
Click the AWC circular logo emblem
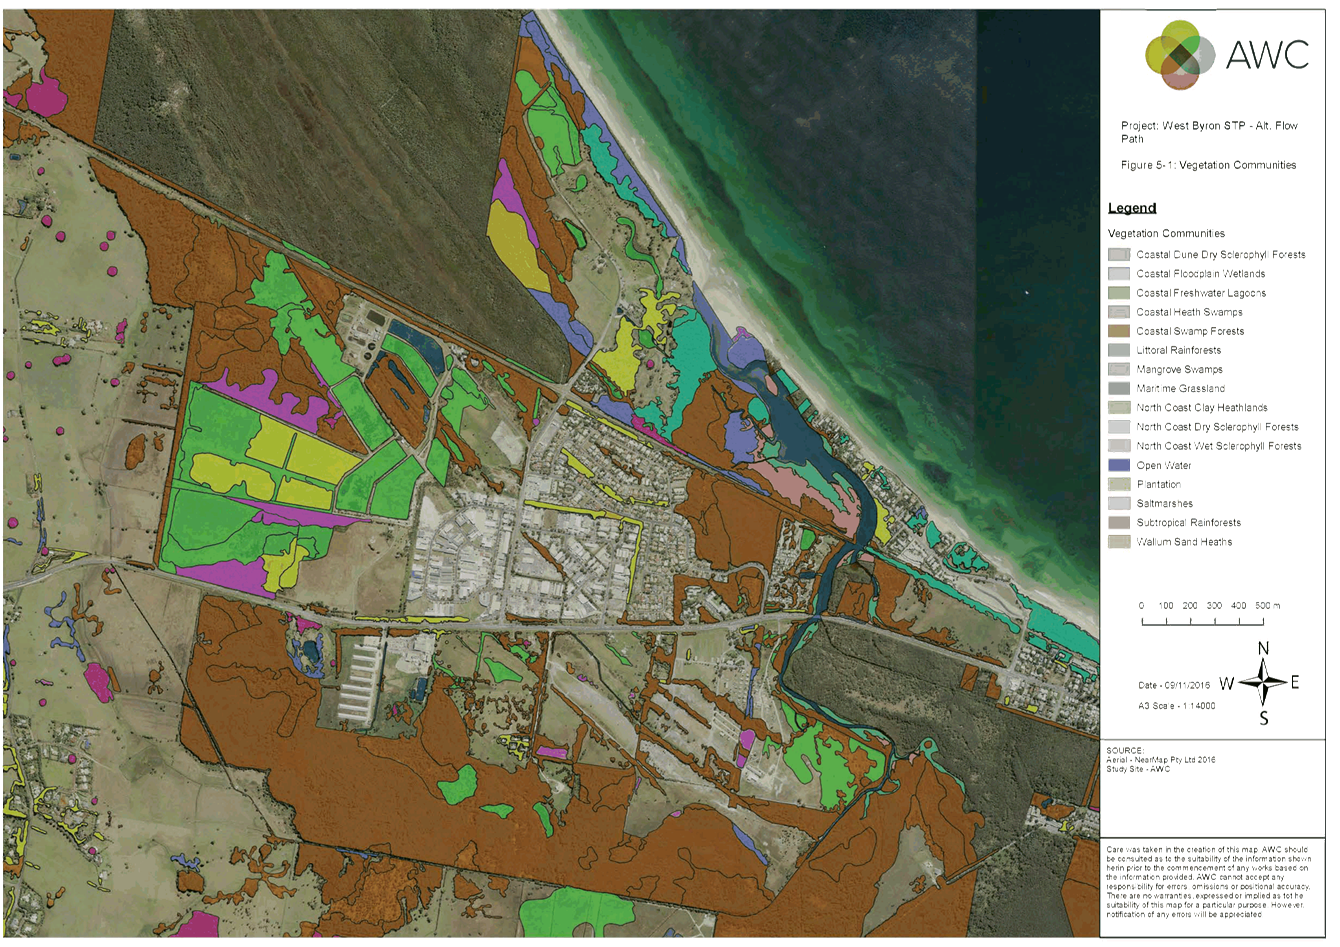point(1180,55)
